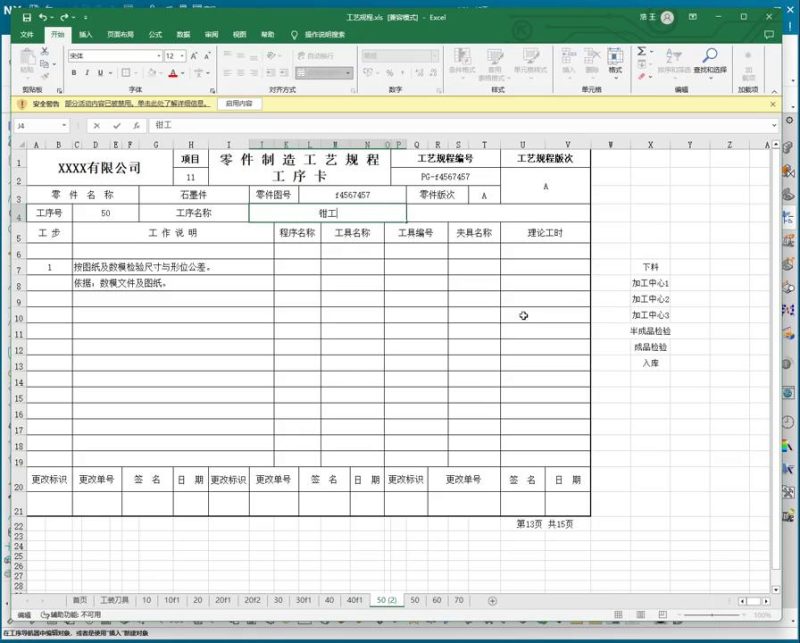The image size is (800, 643).
Task: Click the Find and Select magnifier icon
Action: click(709, 57)
